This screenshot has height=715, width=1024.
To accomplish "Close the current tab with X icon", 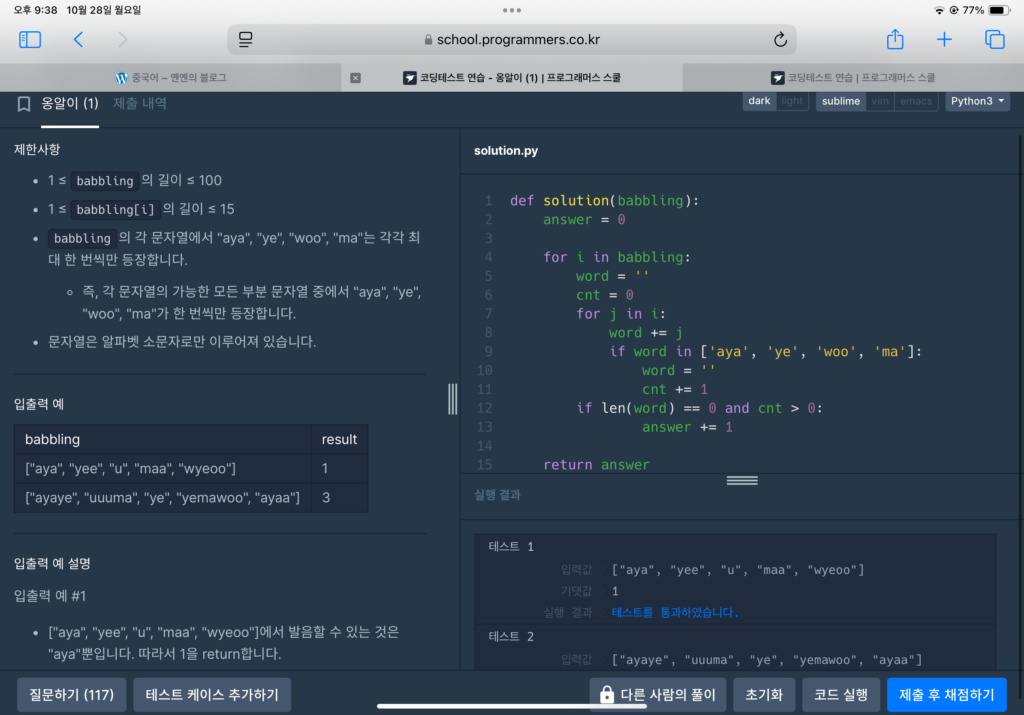I will pyautogui.click(x=355, y=77).
